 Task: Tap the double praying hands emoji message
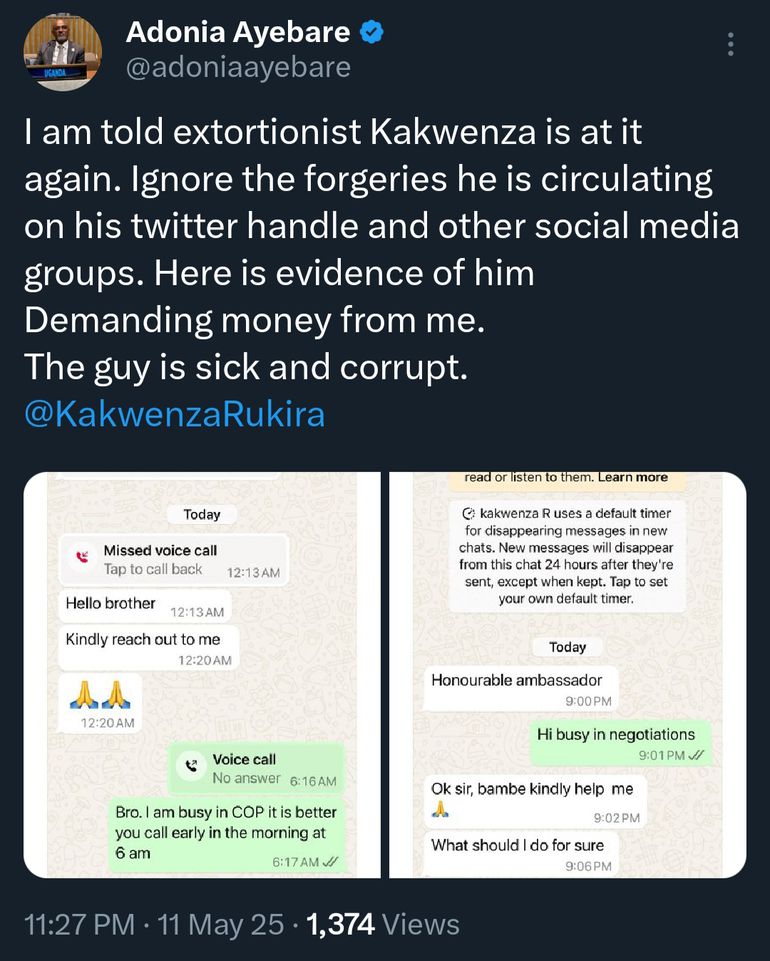coord(101,691)
